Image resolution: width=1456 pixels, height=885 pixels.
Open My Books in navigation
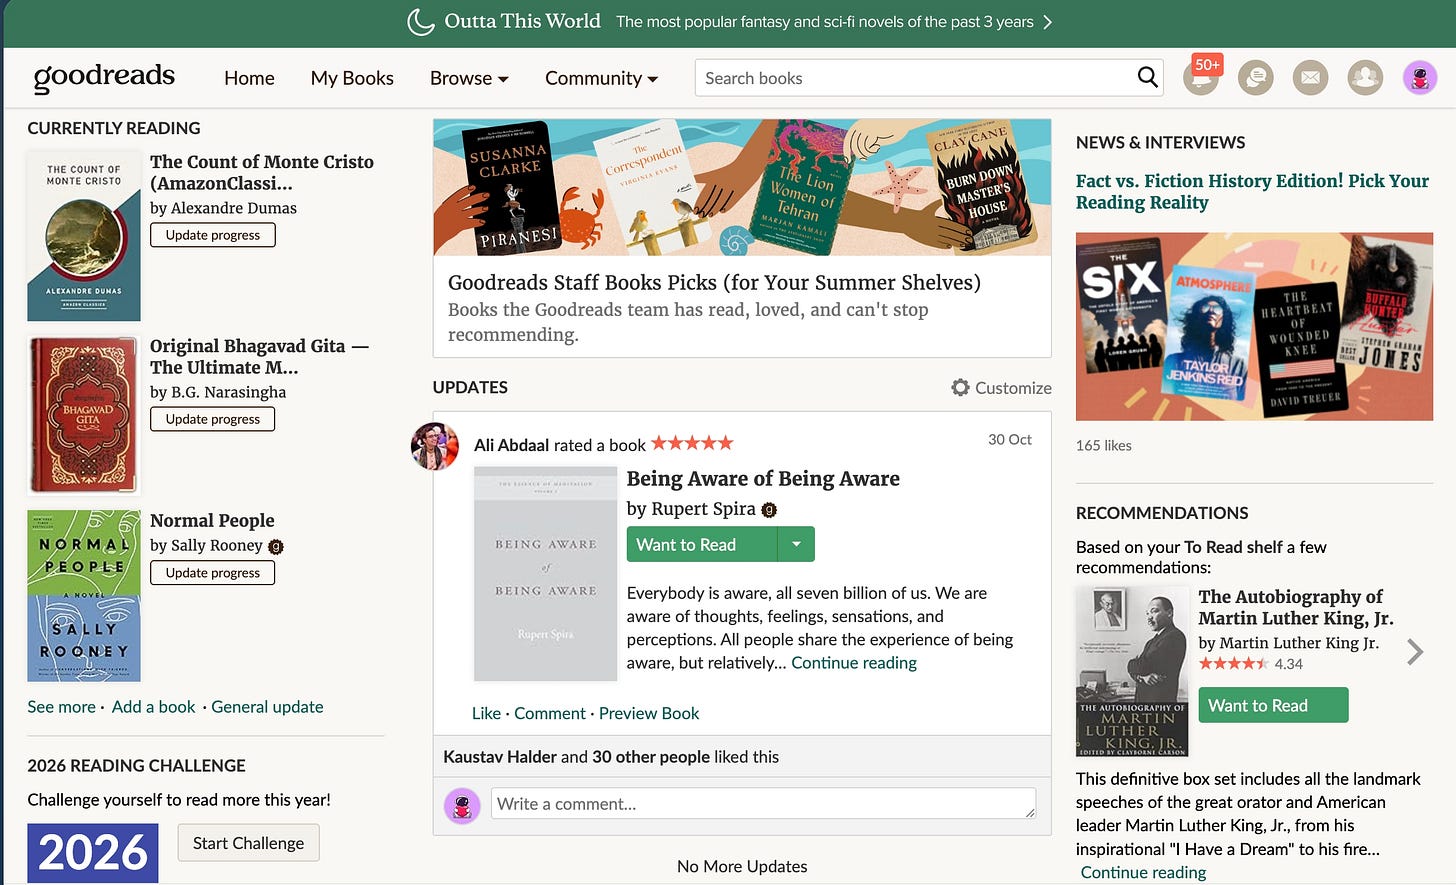pyautogui.click(x=352, y=78)
